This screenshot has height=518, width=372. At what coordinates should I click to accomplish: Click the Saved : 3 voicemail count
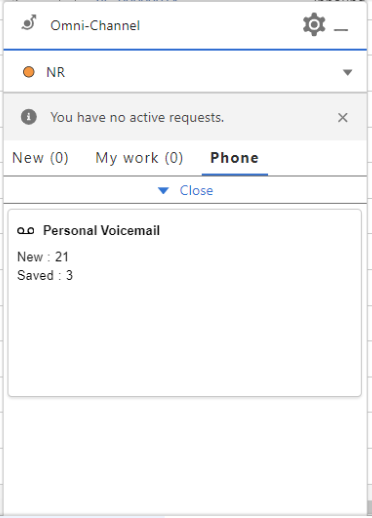[x=45, y=275]
